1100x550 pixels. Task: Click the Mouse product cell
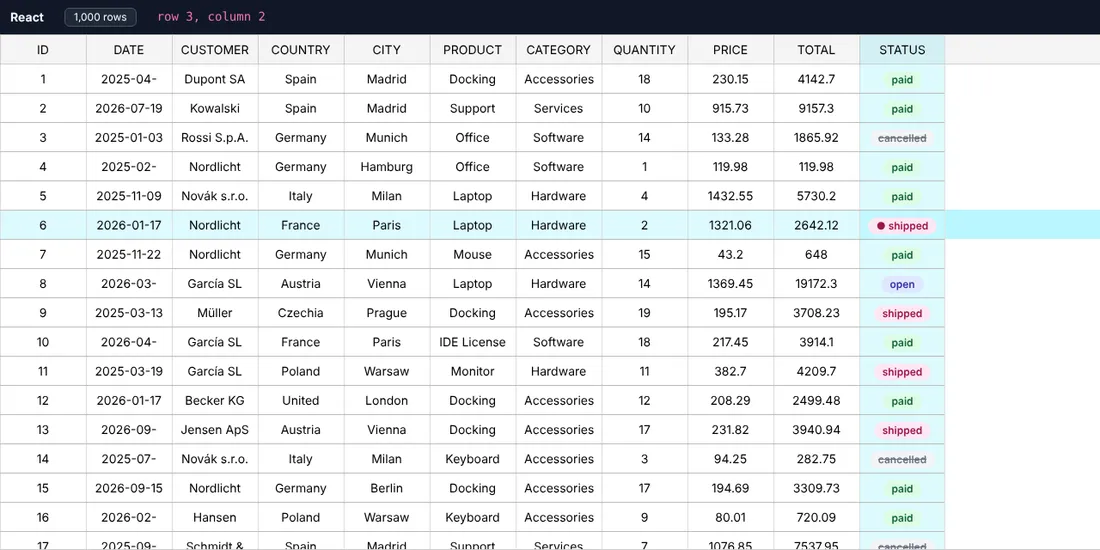tap(473, 255)
